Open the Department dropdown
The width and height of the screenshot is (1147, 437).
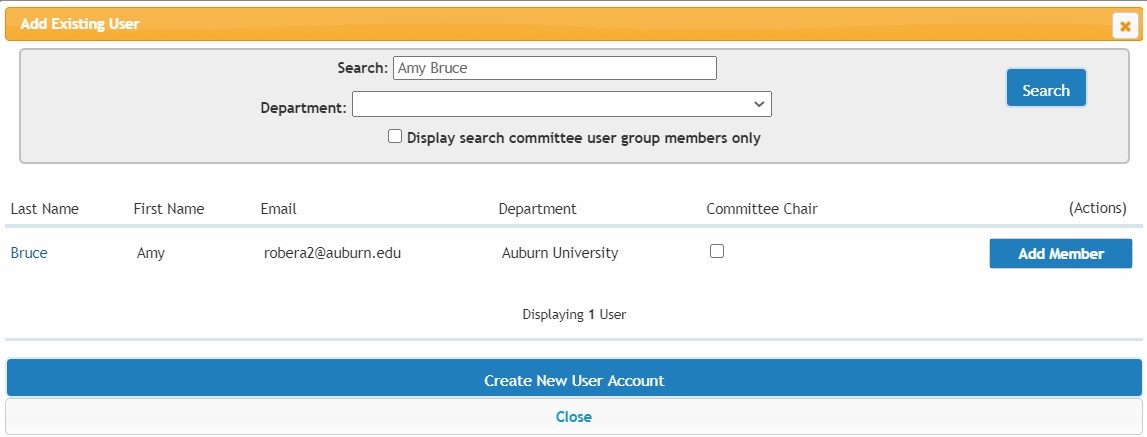click(561, 104)
